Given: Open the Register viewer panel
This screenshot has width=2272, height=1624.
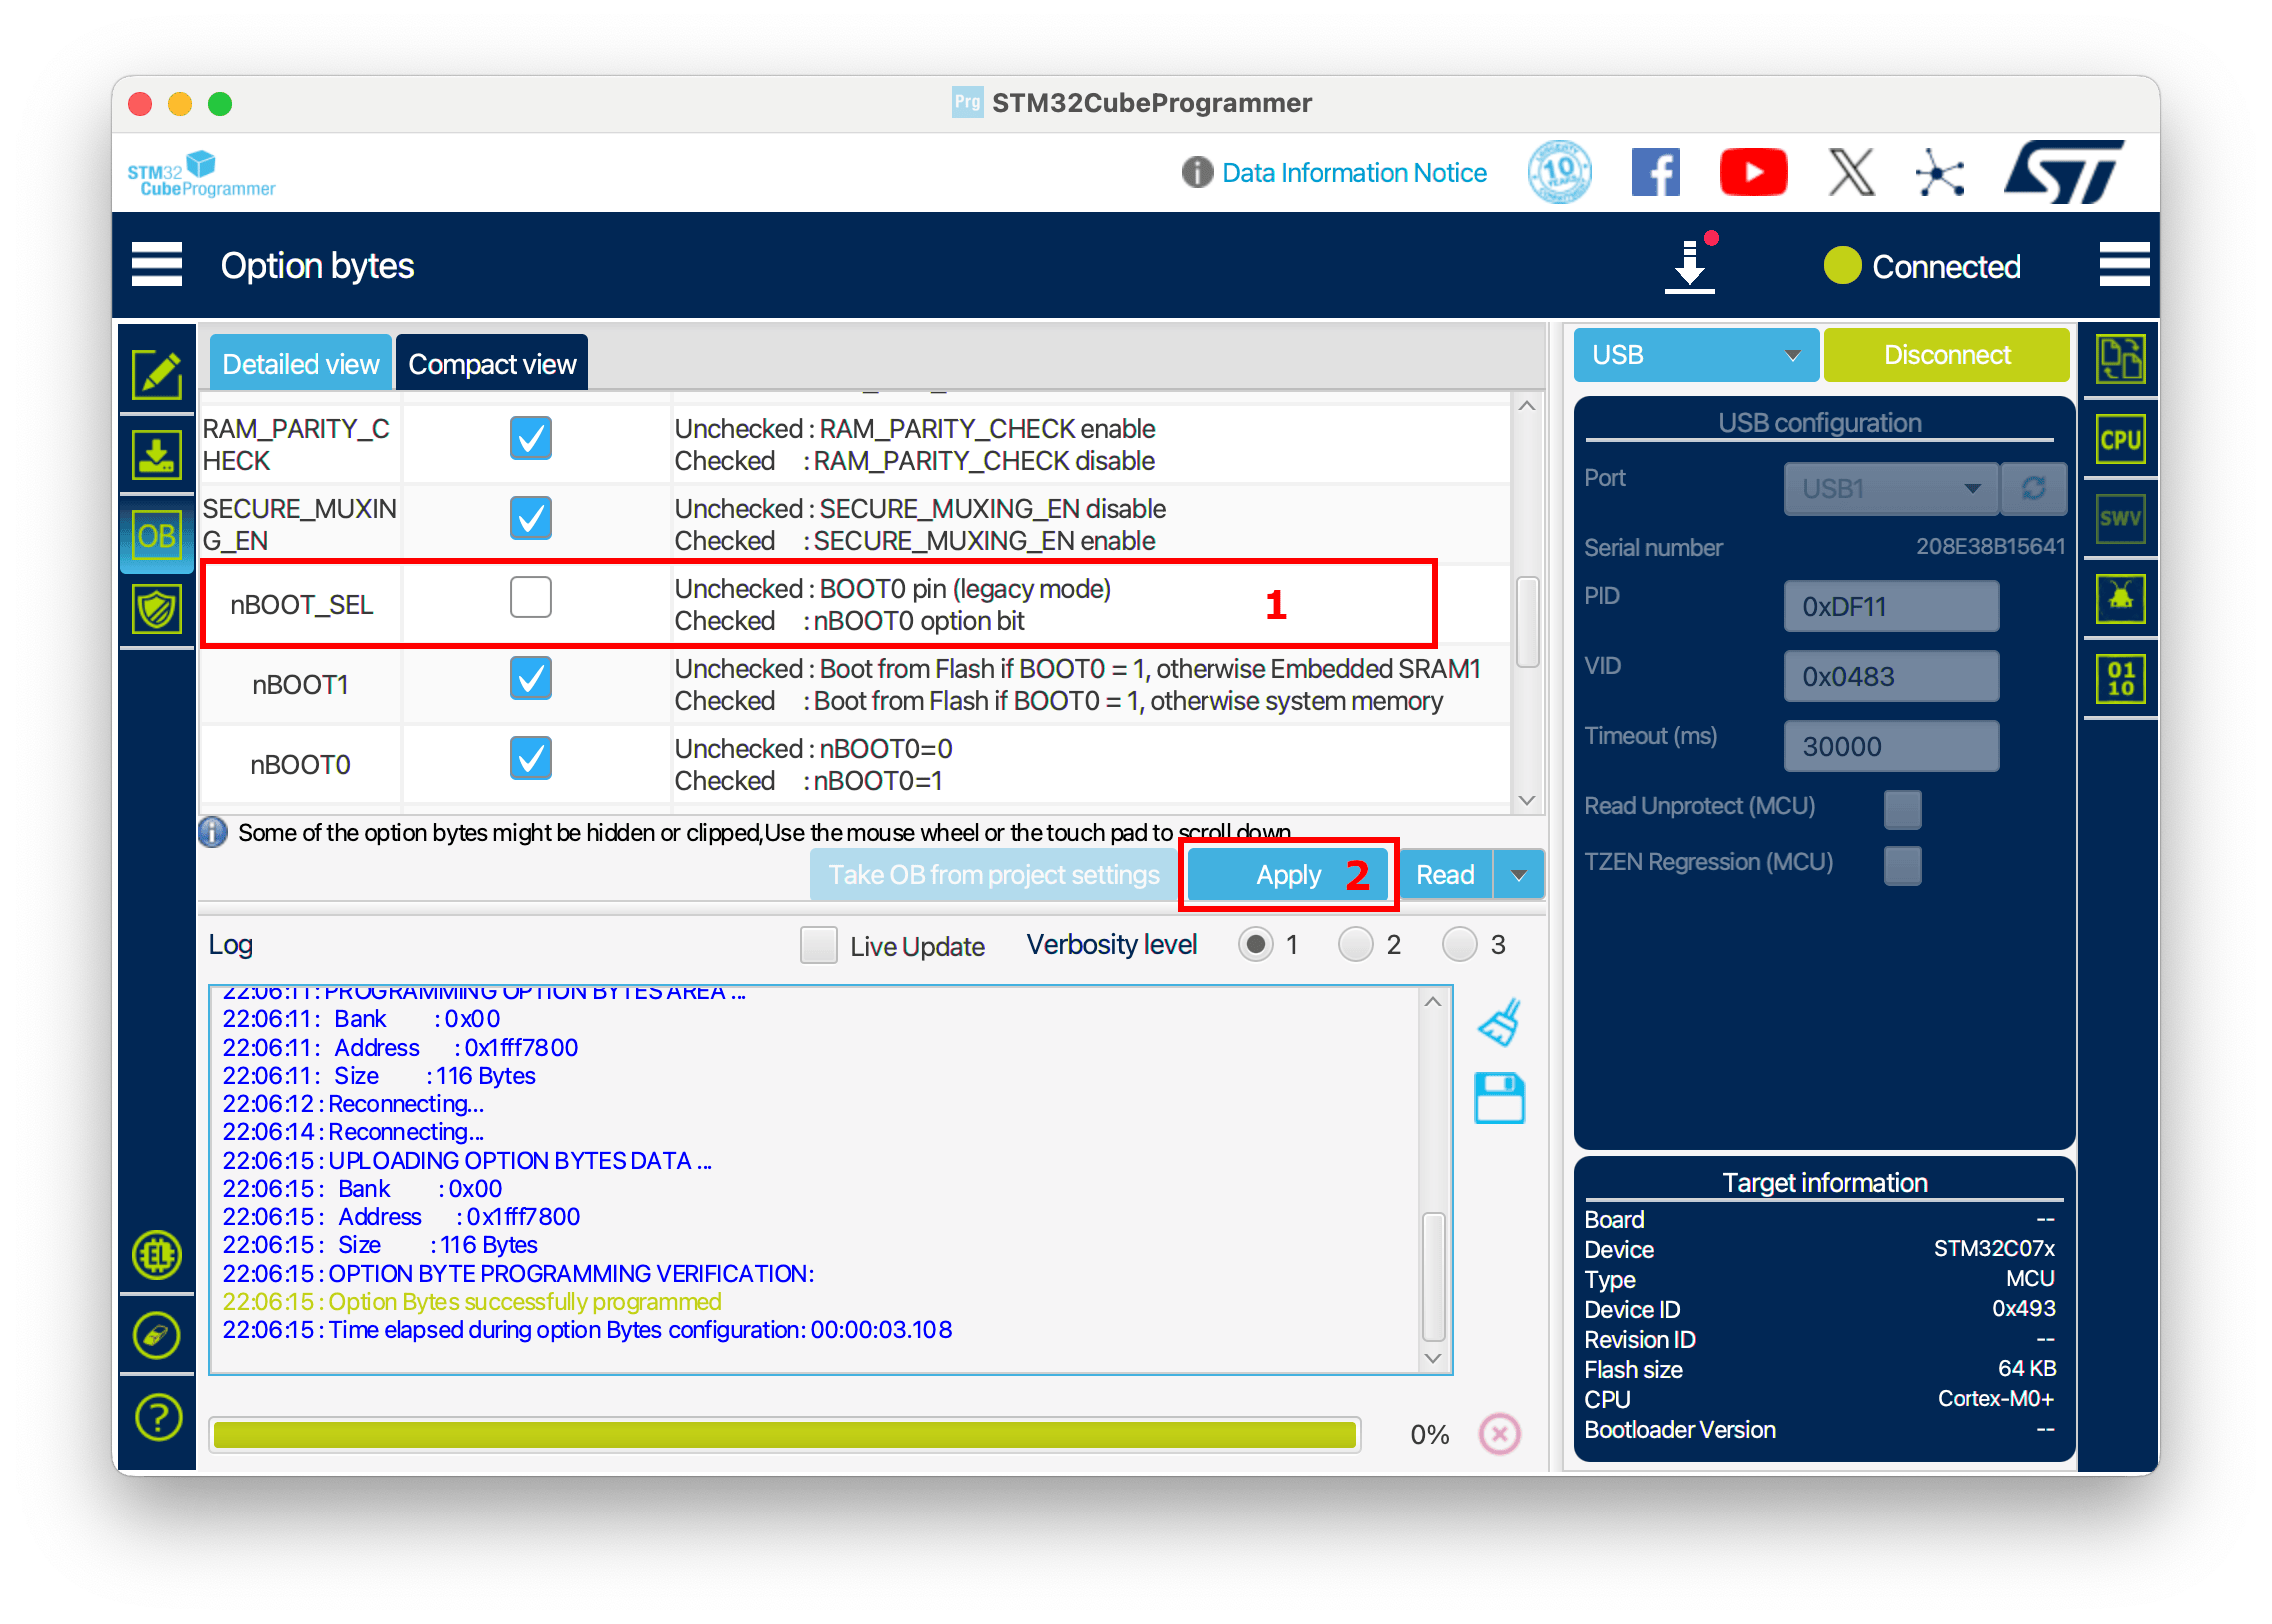Looking at the screenshot, I should 2121,678.
